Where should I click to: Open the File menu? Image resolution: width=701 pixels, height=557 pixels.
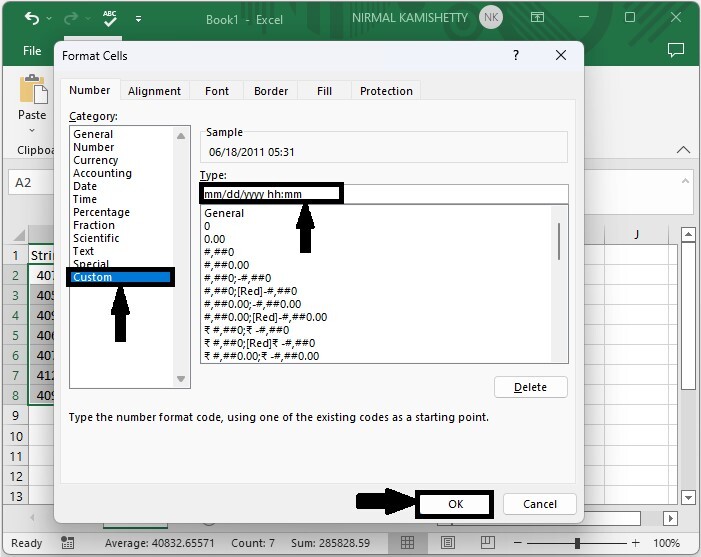(32, 51)
